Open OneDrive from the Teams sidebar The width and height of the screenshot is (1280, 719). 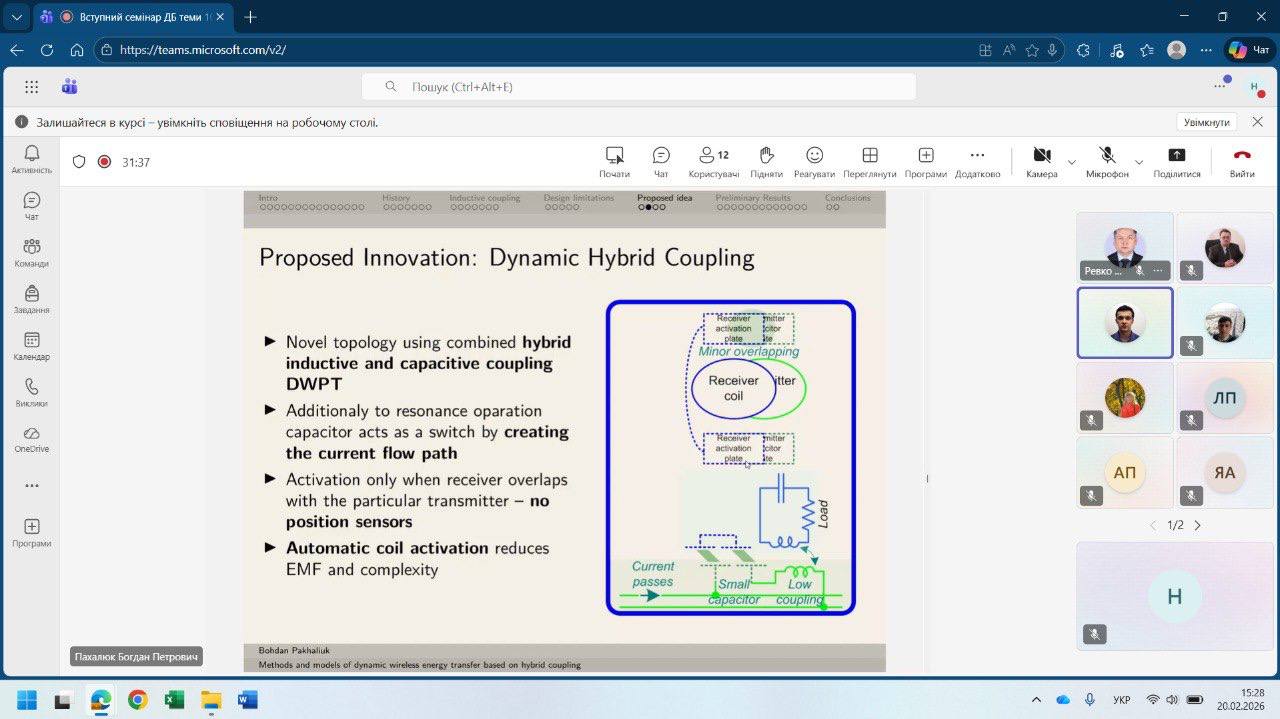tap(31, 439)
